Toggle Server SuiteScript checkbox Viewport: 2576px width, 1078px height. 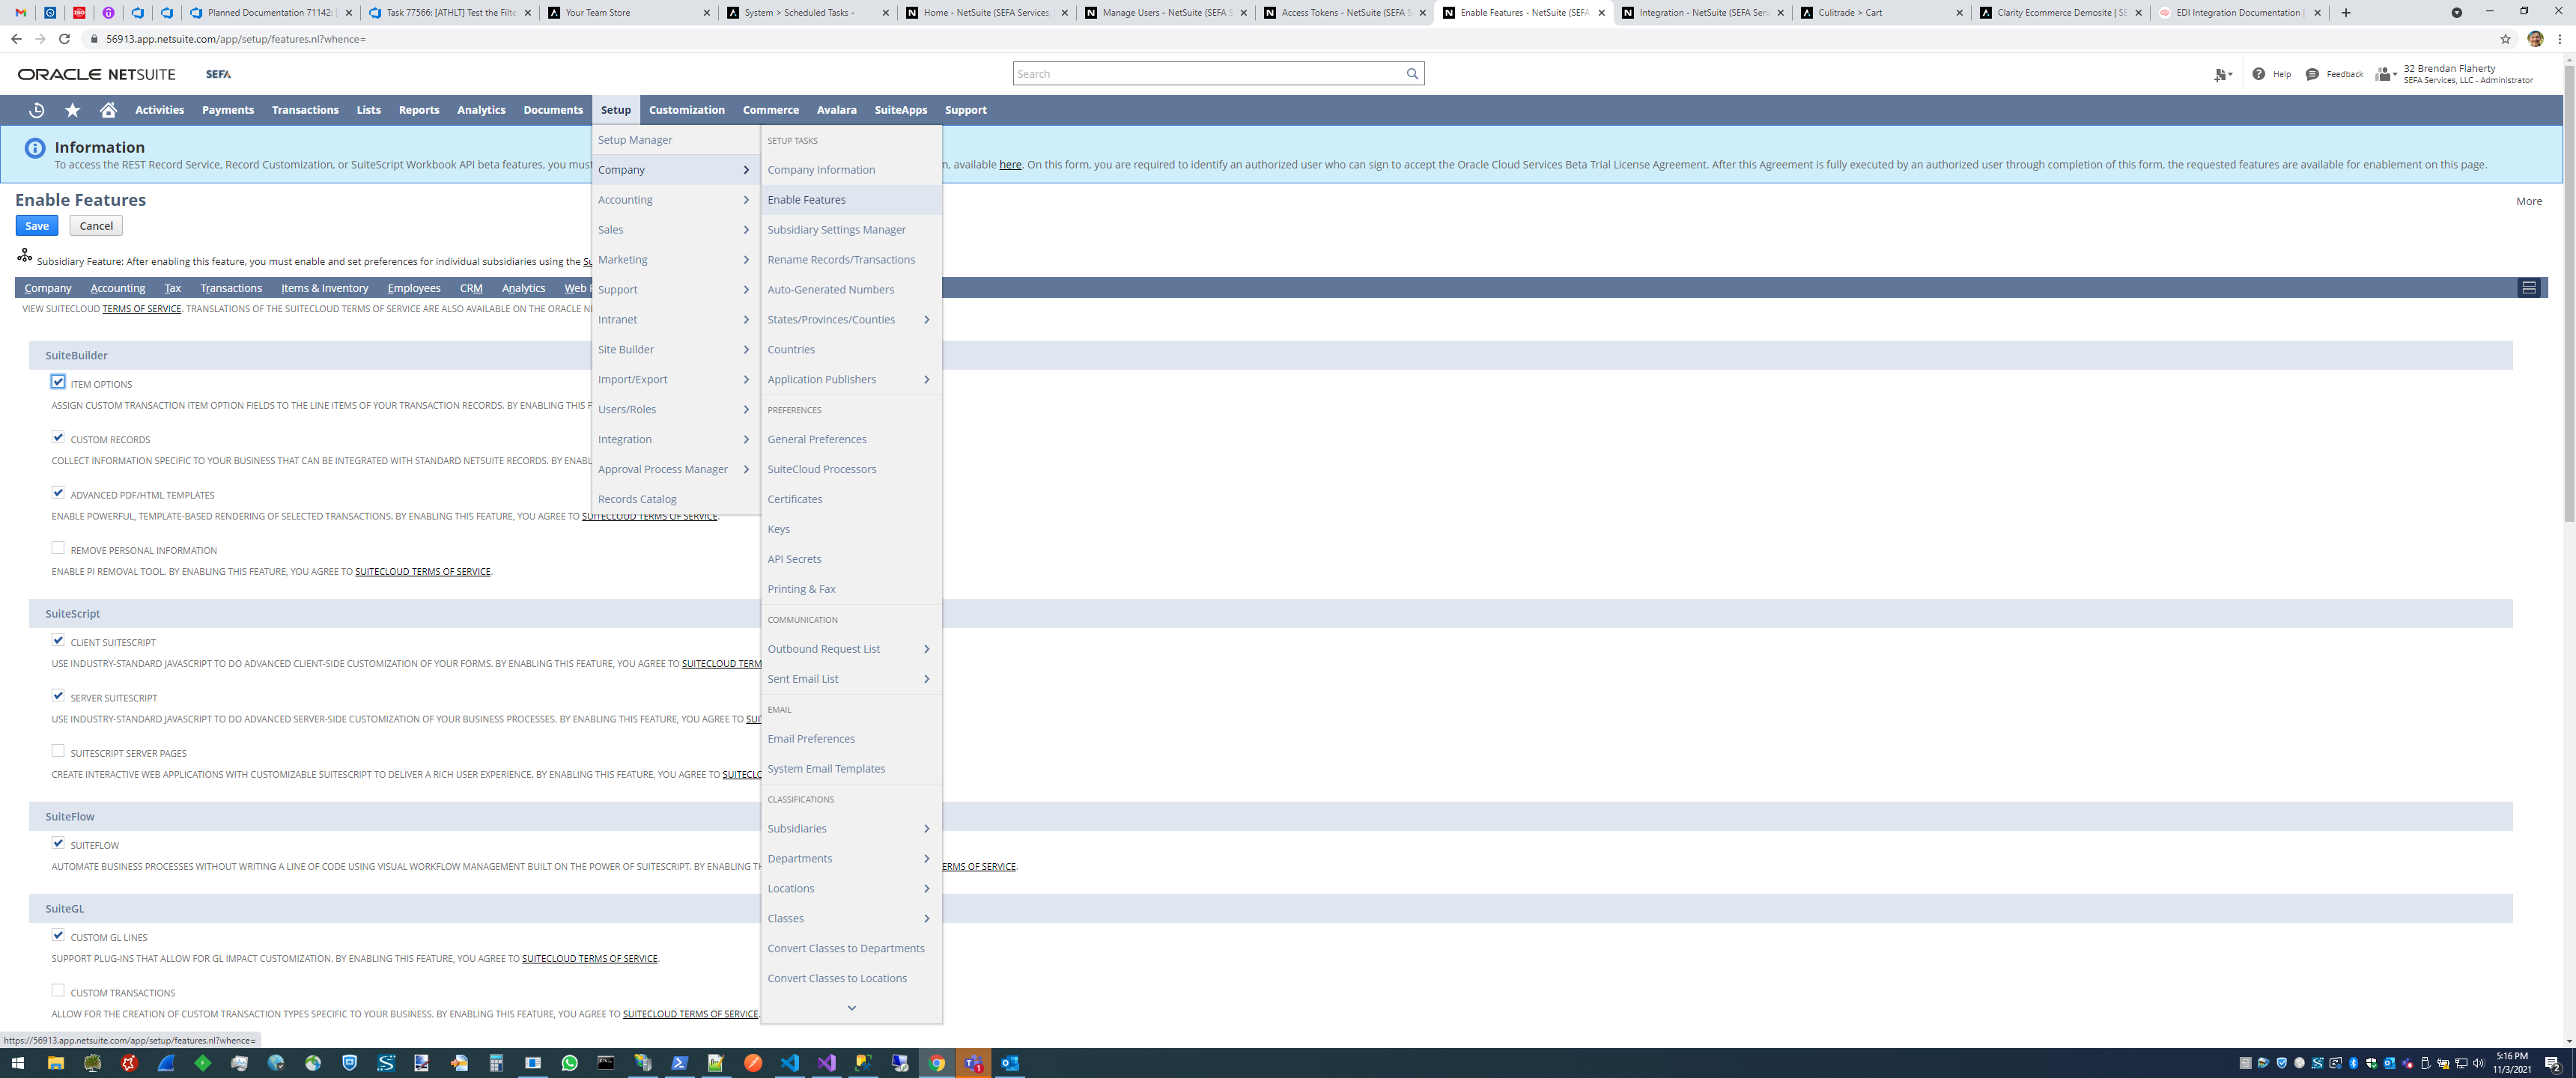coord(58,695)
